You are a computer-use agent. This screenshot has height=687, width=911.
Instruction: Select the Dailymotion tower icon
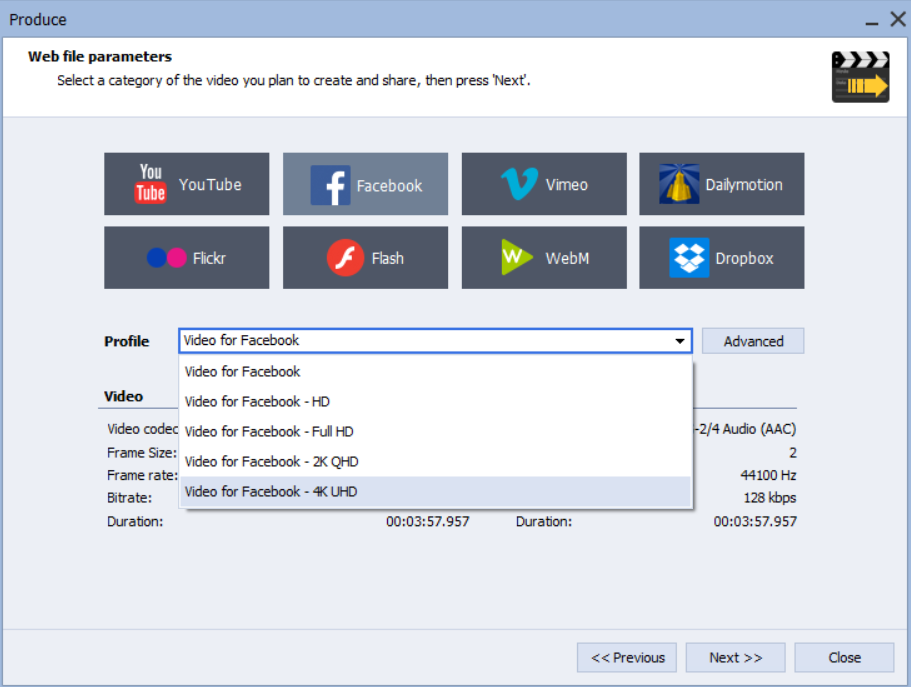point(679,184)
